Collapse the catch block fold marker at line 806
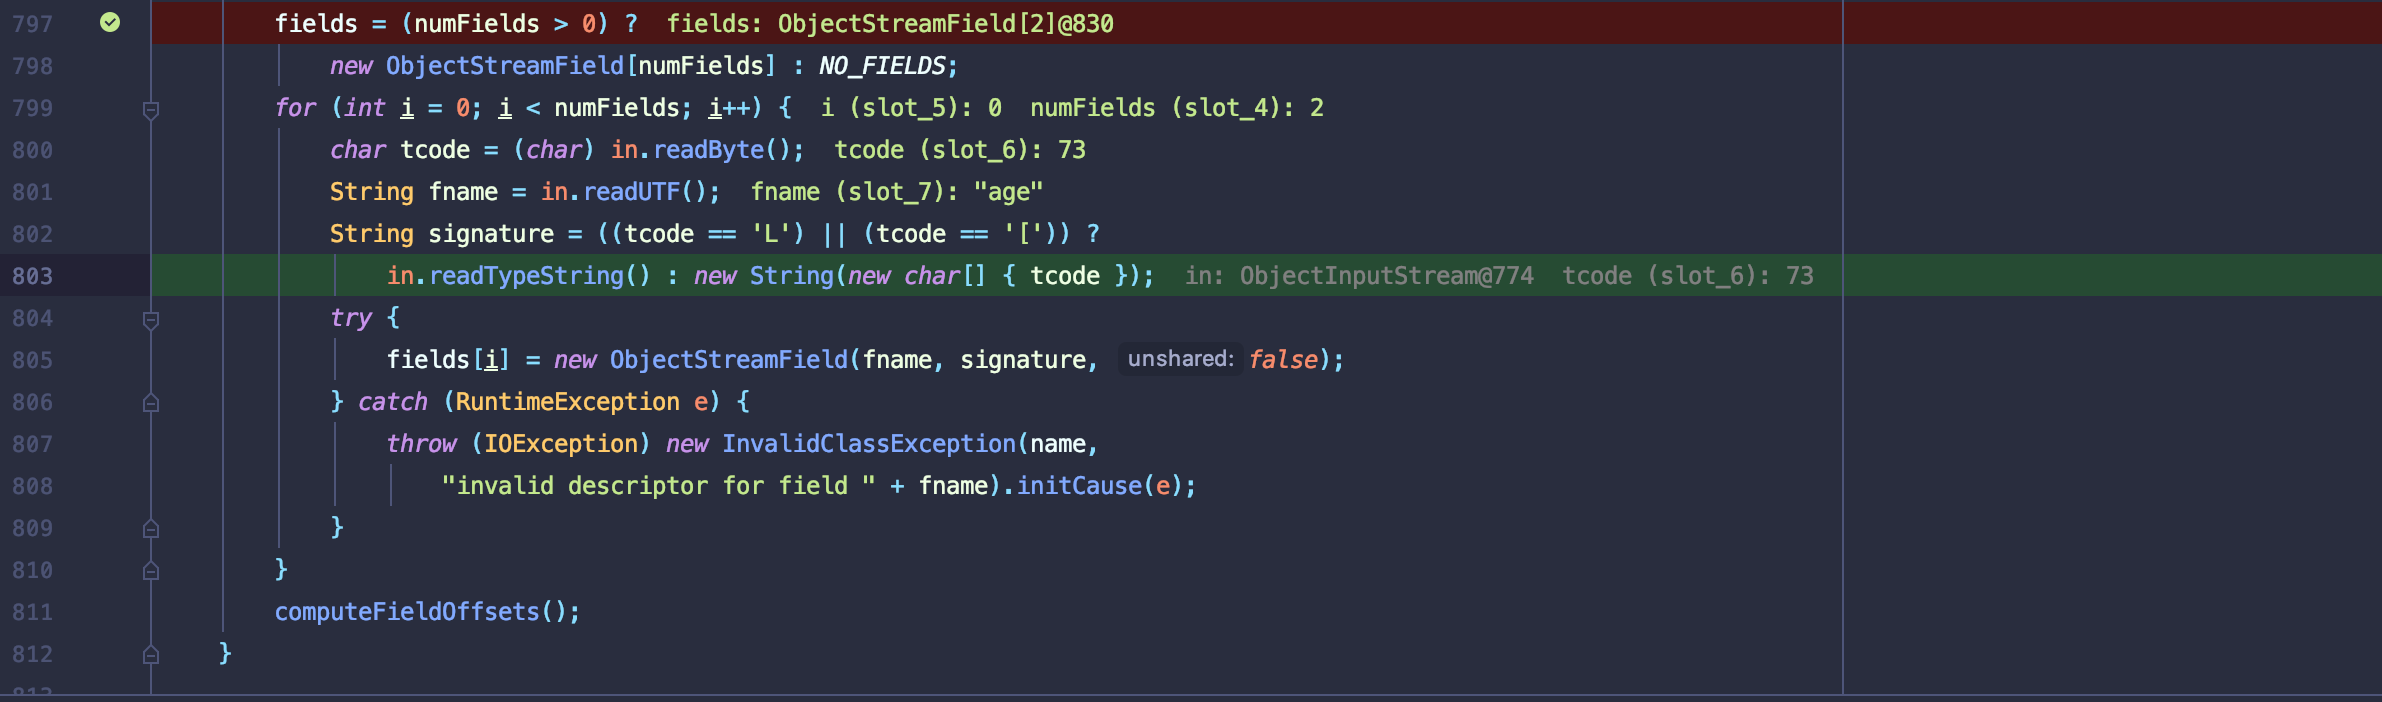The height and width of the screenshot is (702, 2382). click(151, 402)
